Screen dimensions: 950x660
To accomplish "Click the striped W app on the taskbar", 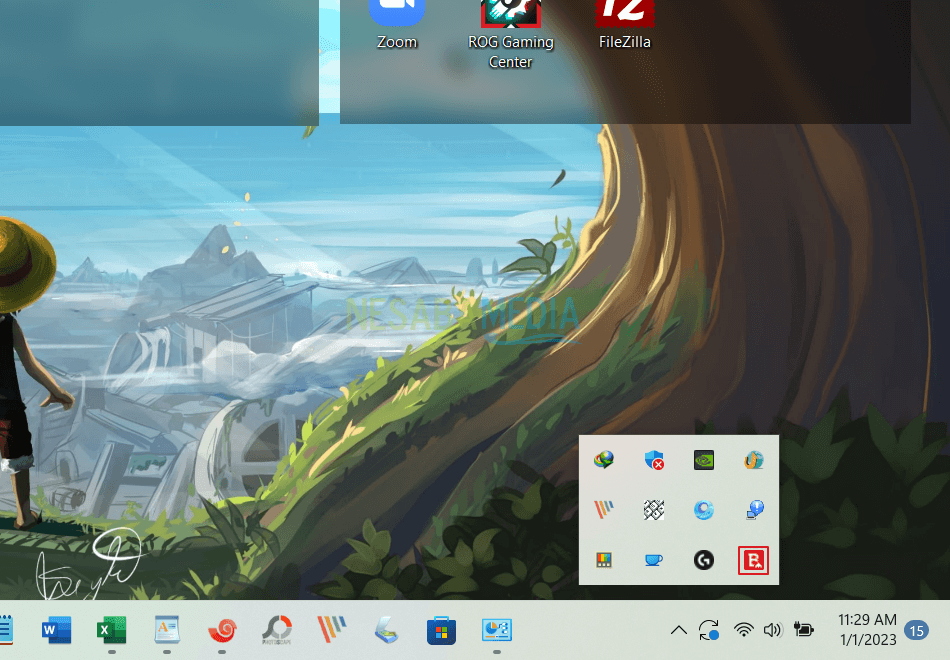I will click(331, 630).
